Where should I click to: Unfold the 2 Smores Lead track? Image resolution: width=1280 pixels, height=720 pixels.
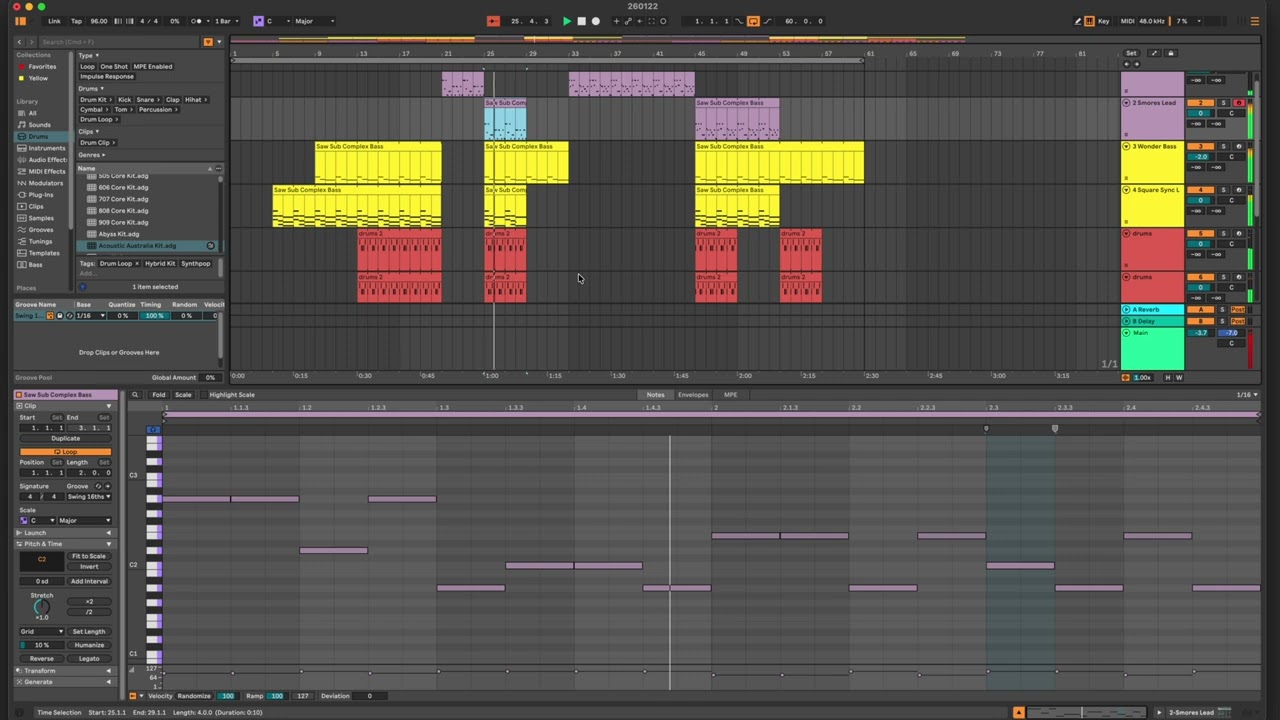click(x=1127, y=103)
